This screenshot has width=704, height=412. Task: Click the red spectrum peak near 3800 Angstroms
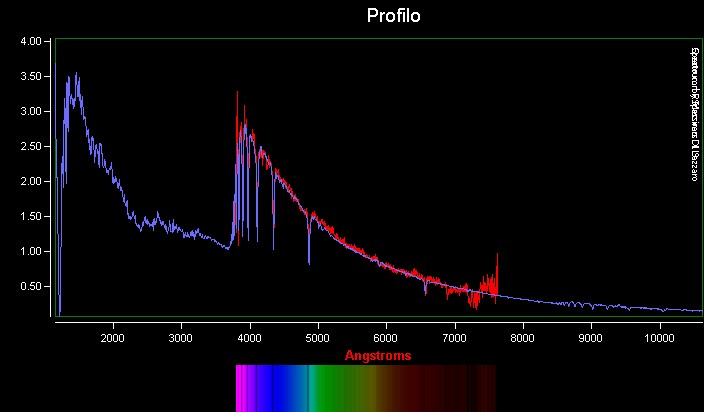pyautogui.click(x=237, y=93)
